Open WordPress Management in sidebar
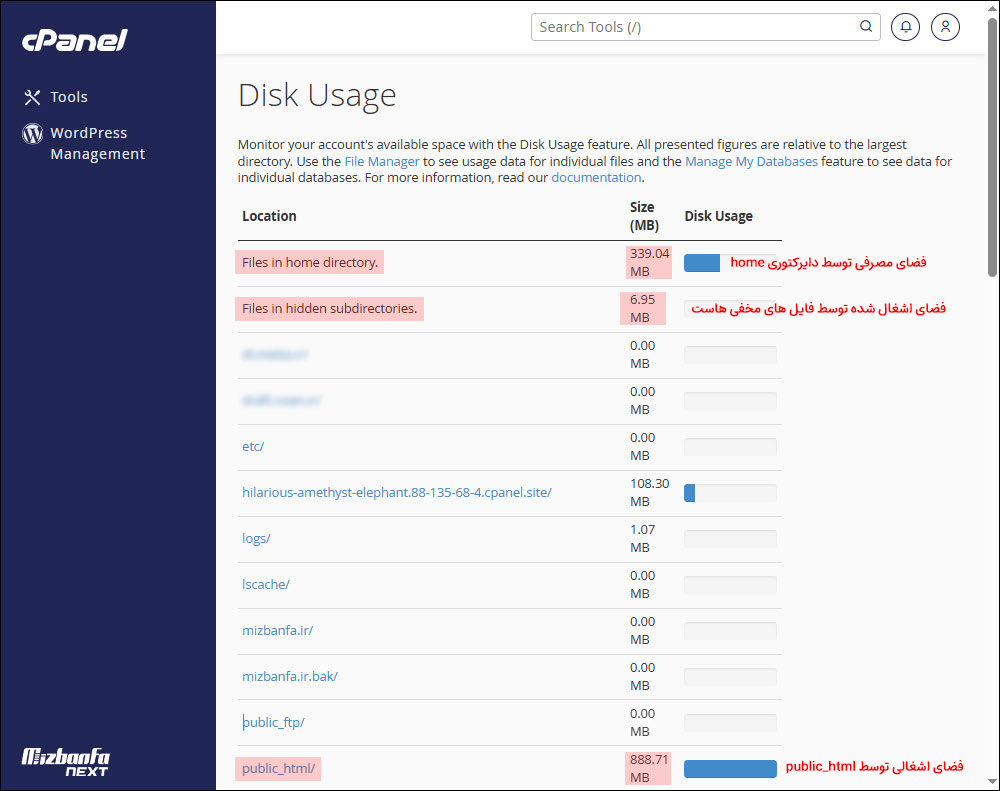 97,143
